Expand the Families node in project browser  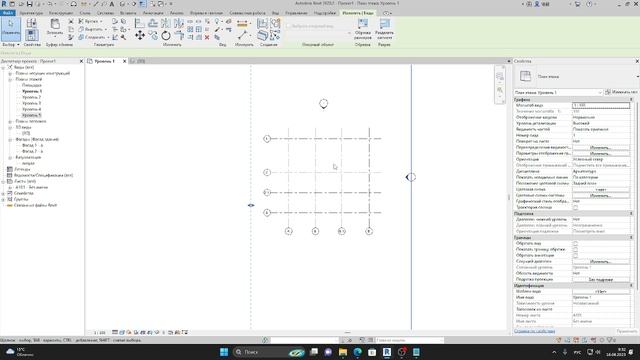click(4, 193)
